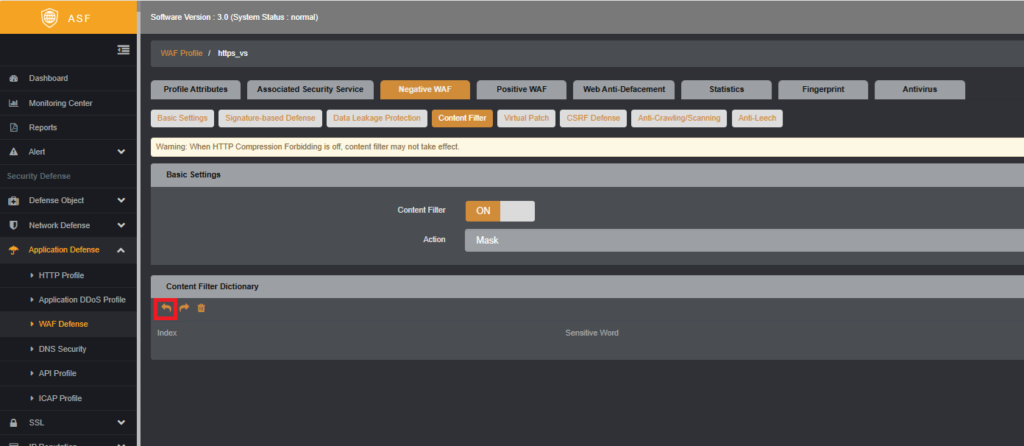Collapse sidebar using the menu toggle icon
This screenshot has width=1024, height=446.
tap(123, 50)
